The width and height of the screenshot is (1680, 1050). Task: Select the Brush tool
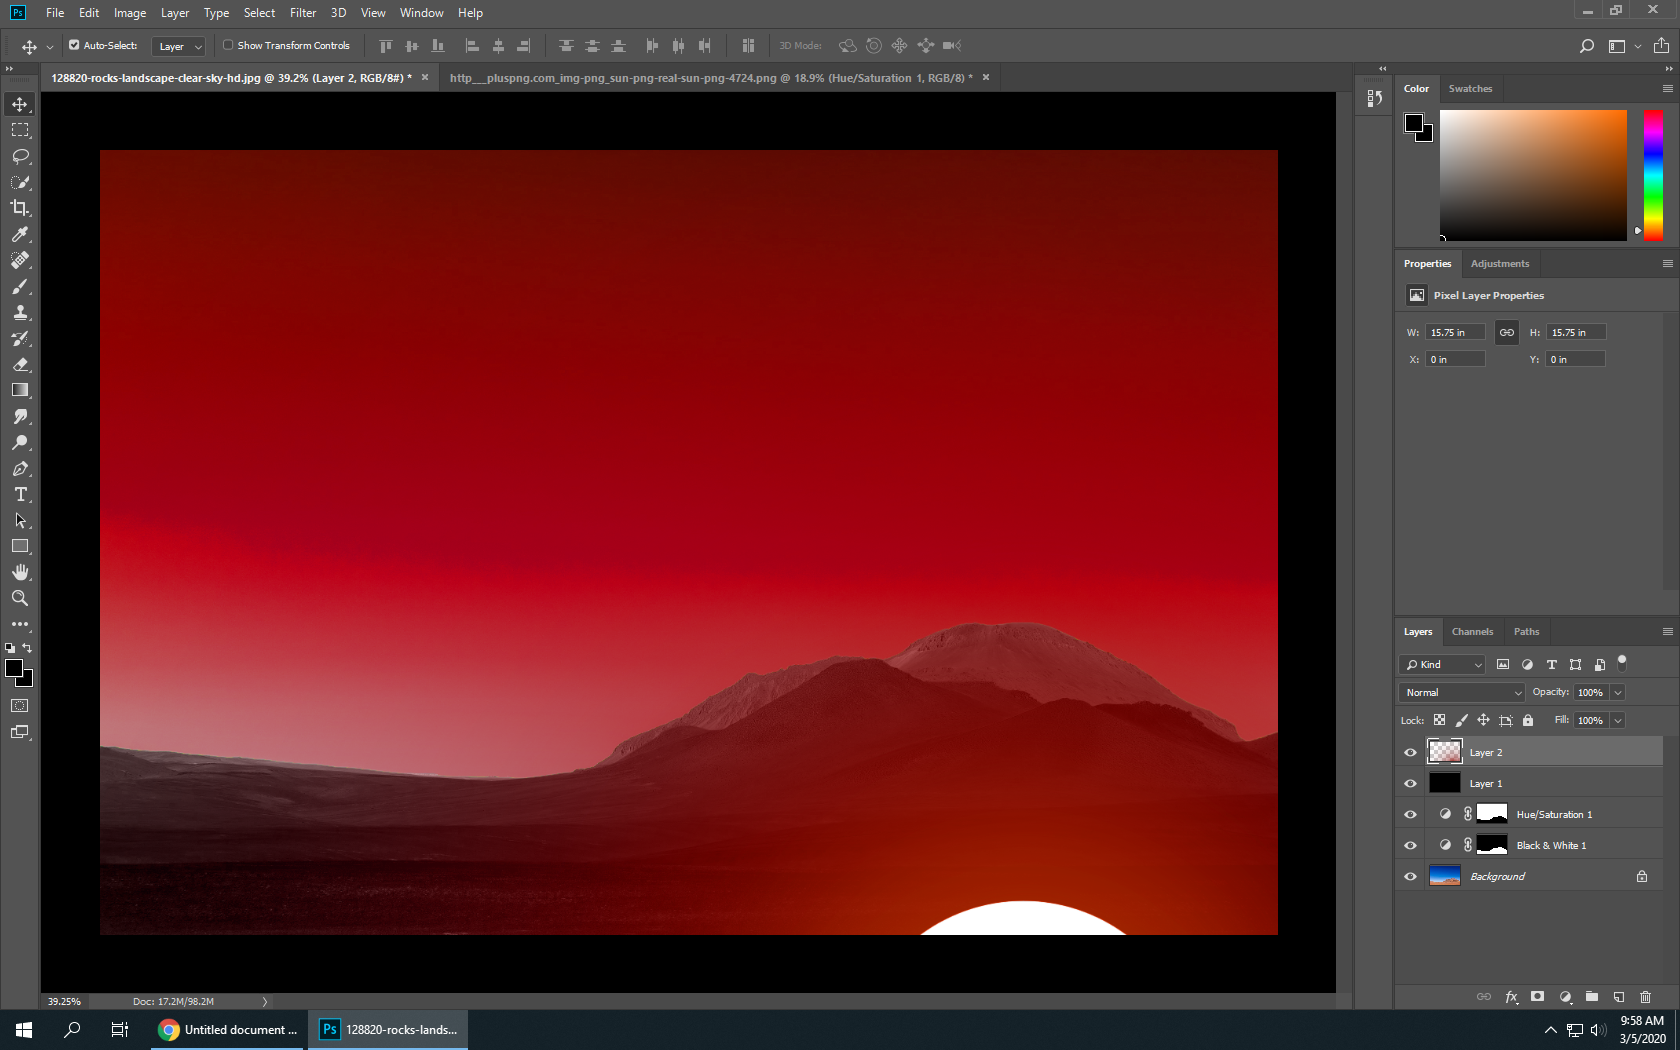click(x=20, y=286)
